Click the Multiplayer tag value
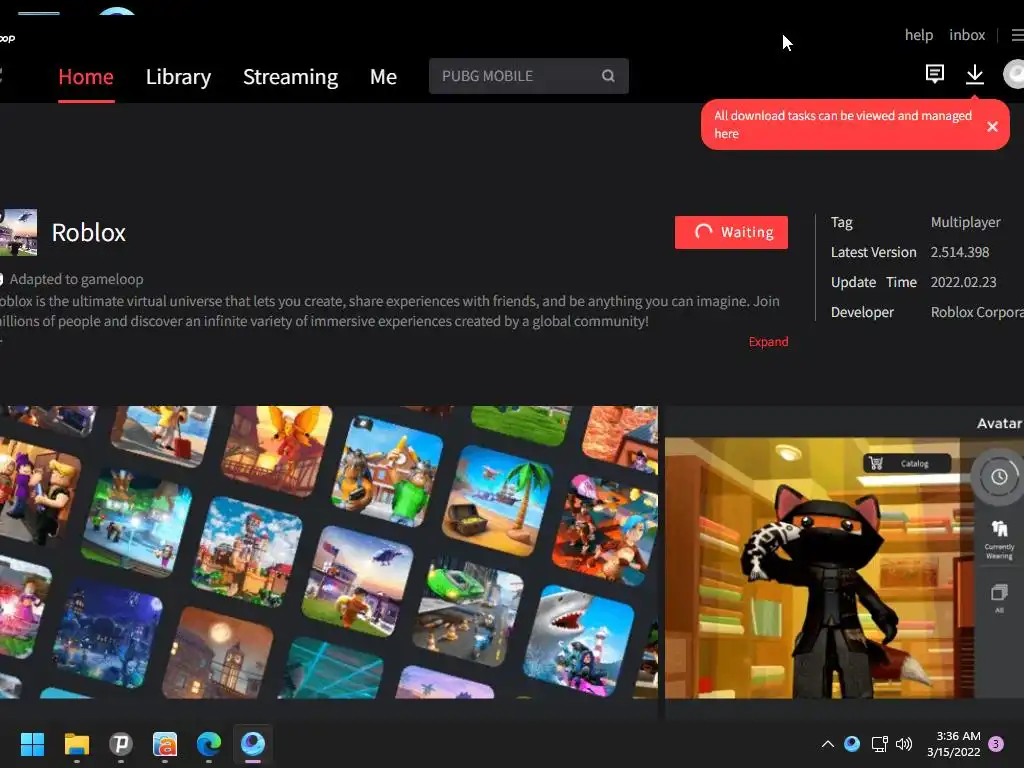 point(965,222)
